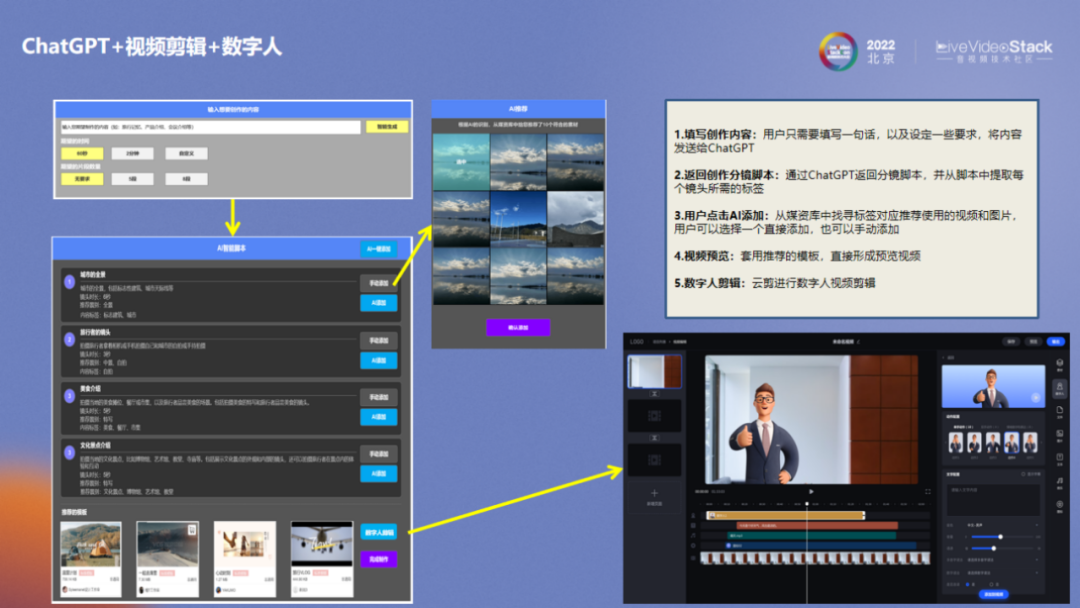The width and height of the screenshot is (1080, 608).
Task: Open the file document icon in right sidebar
Action: click(x=1059, y=411)
